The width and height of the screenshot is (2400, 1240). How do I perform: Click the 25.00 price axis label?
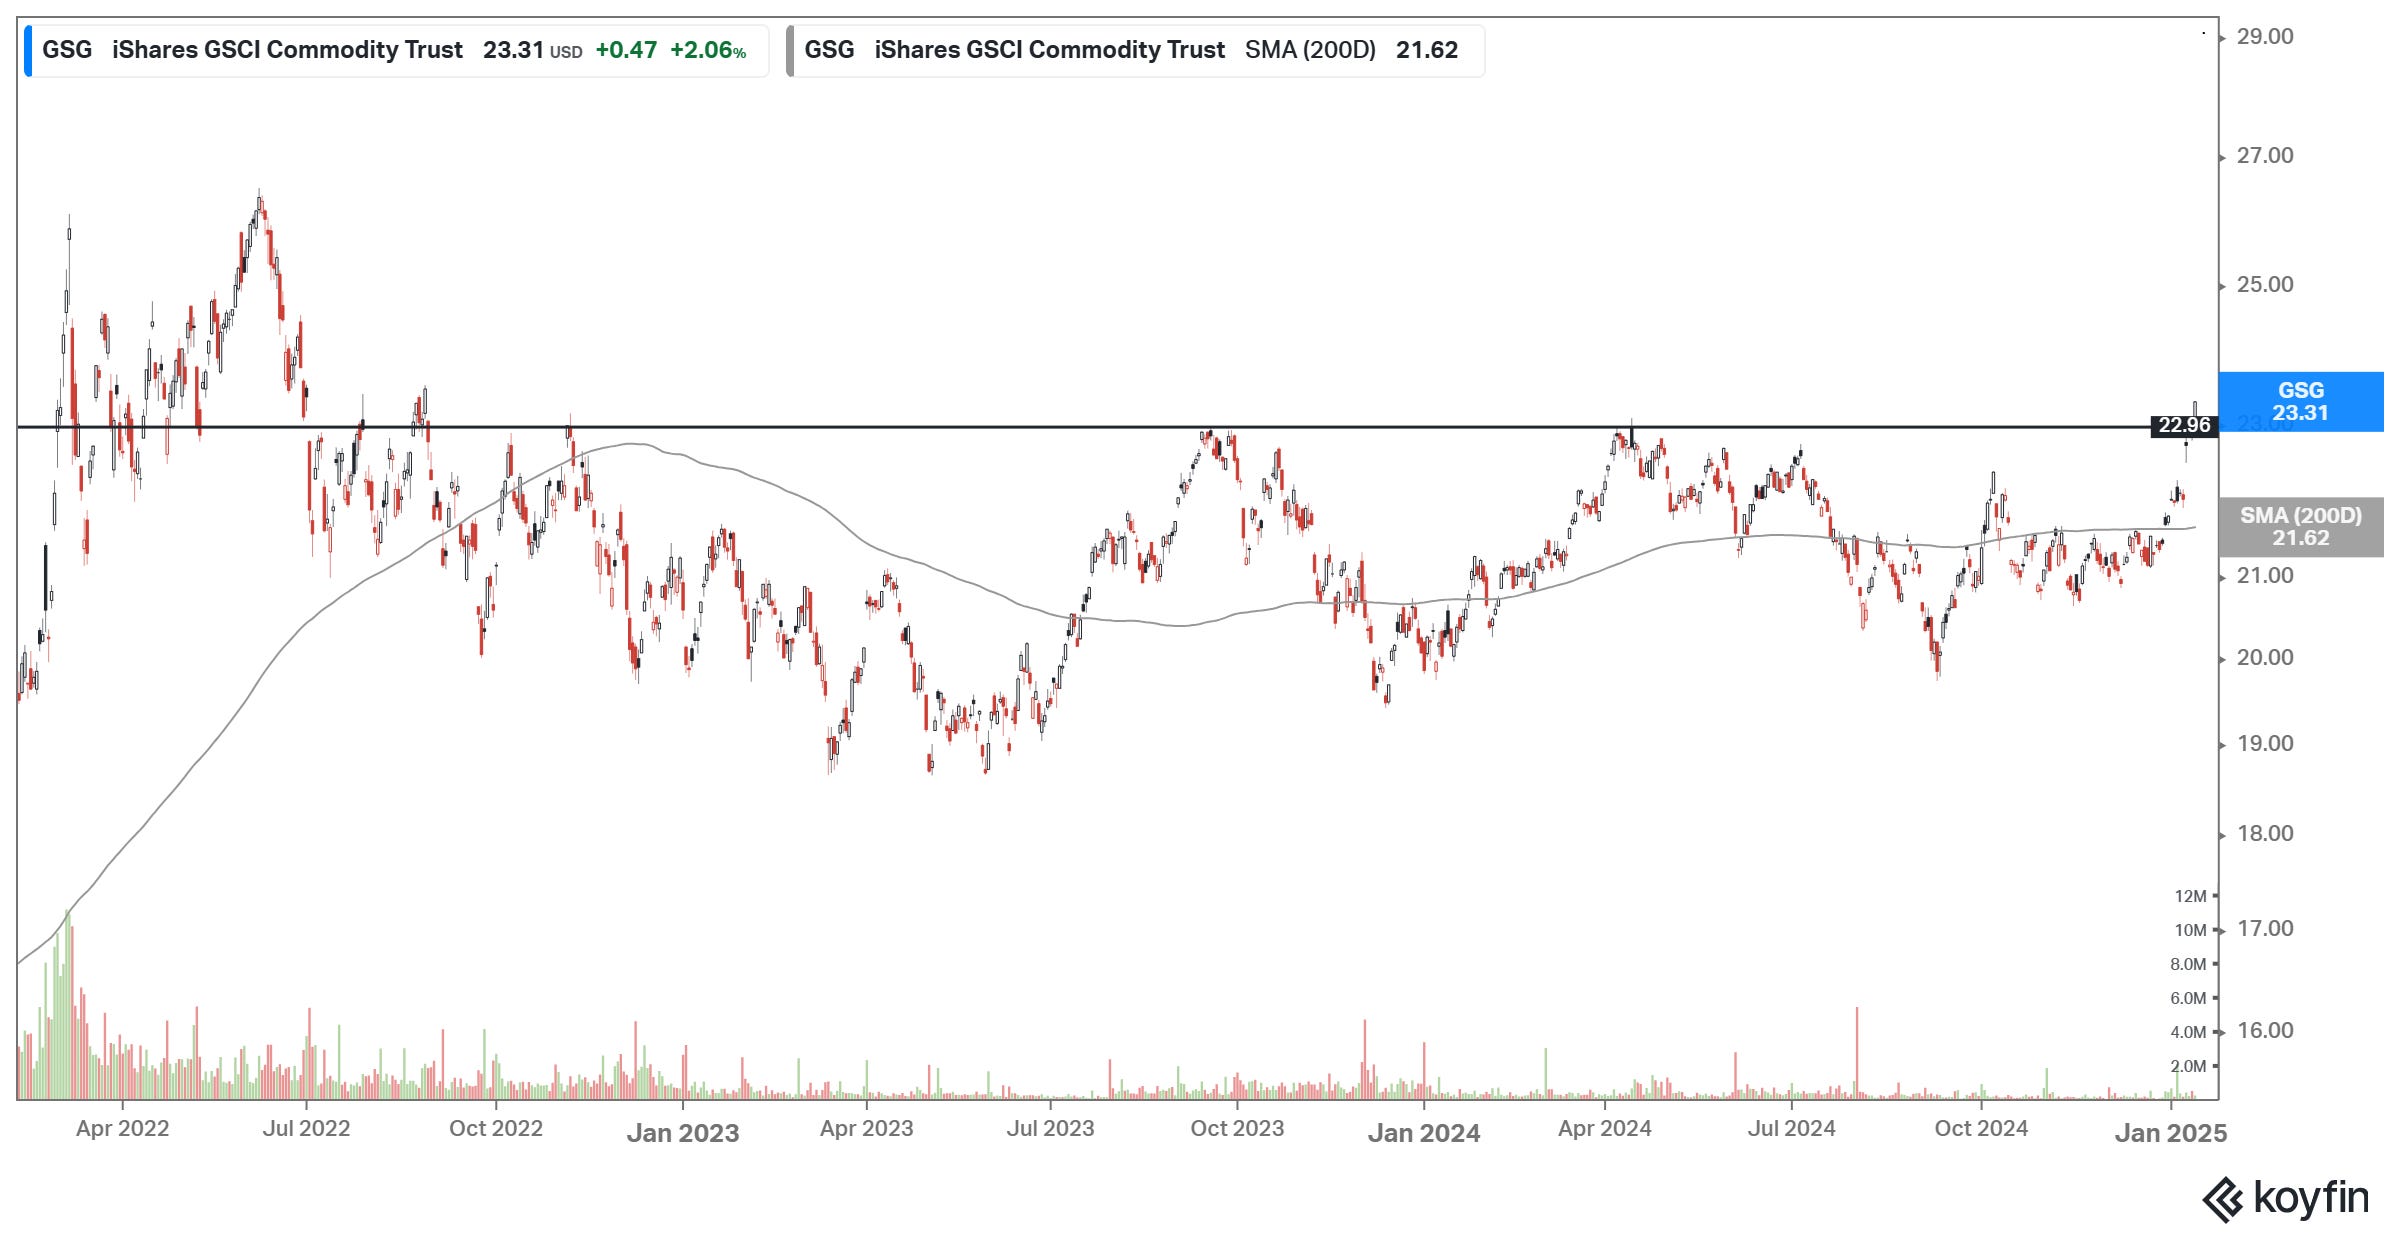(2264, 285)
